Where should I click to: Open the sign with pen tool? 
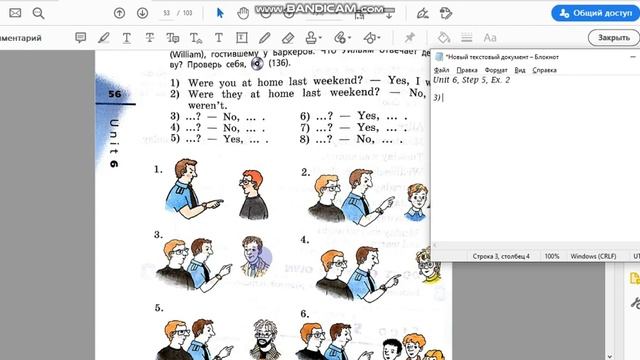pos(422,13)
